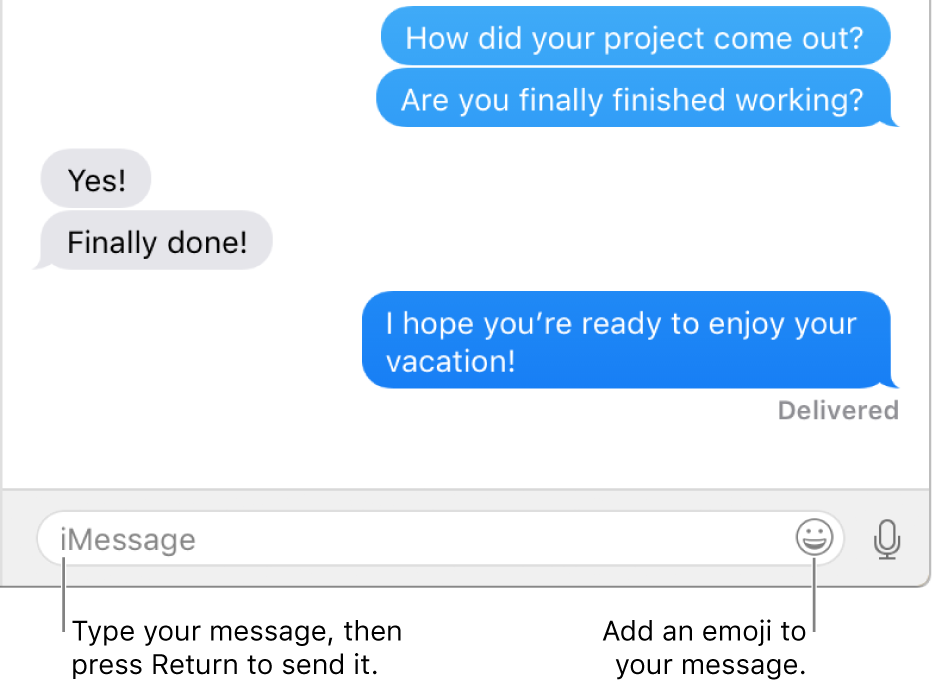The width and height of the screenshot is (934, 686).
Task: Open the emoji picker smiley icon
Action: (814, 537)
